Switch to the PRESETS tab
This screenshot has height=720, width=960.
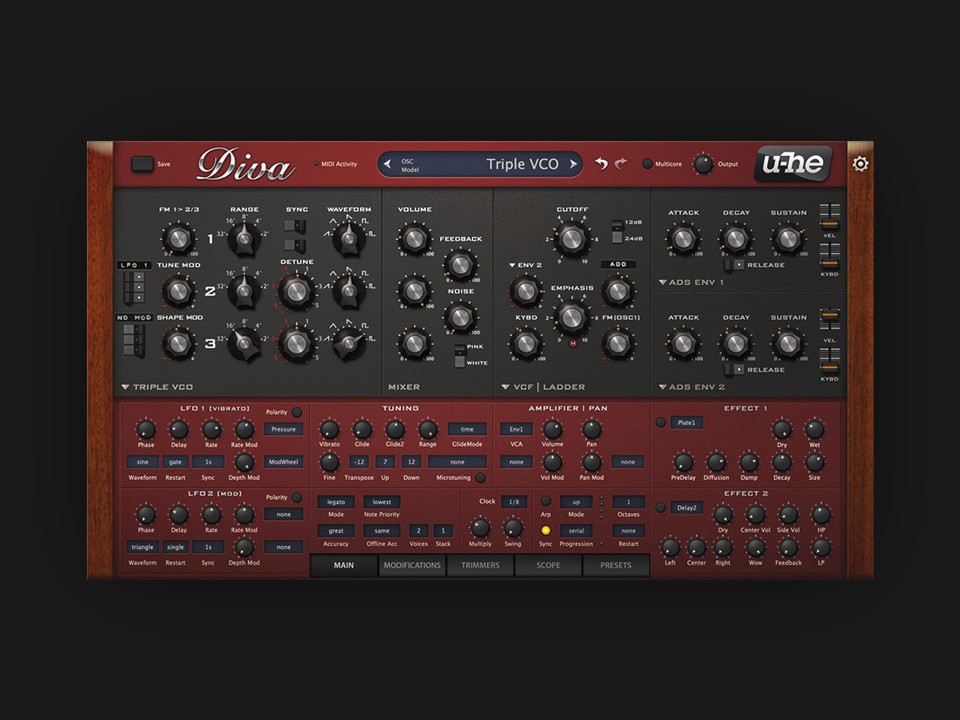(x=616, y=565)
